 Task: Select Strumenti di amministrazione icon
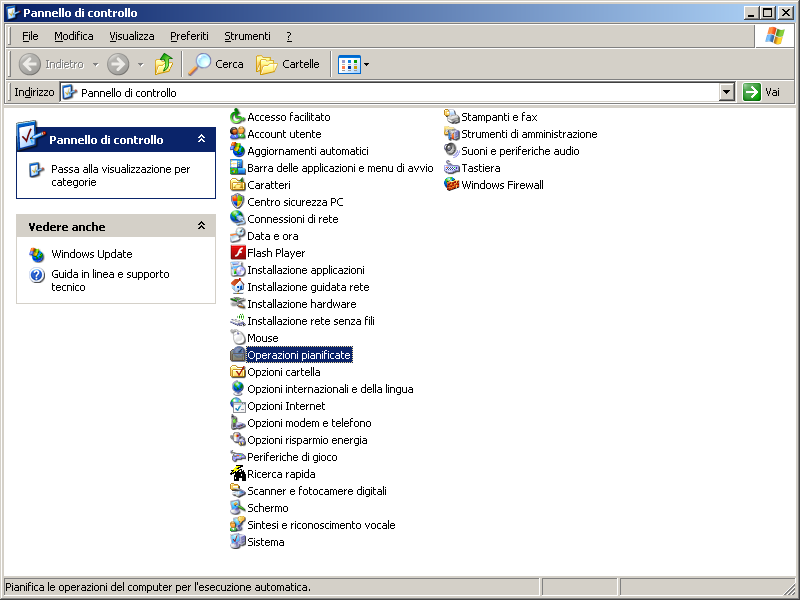(x=452, y=134)
